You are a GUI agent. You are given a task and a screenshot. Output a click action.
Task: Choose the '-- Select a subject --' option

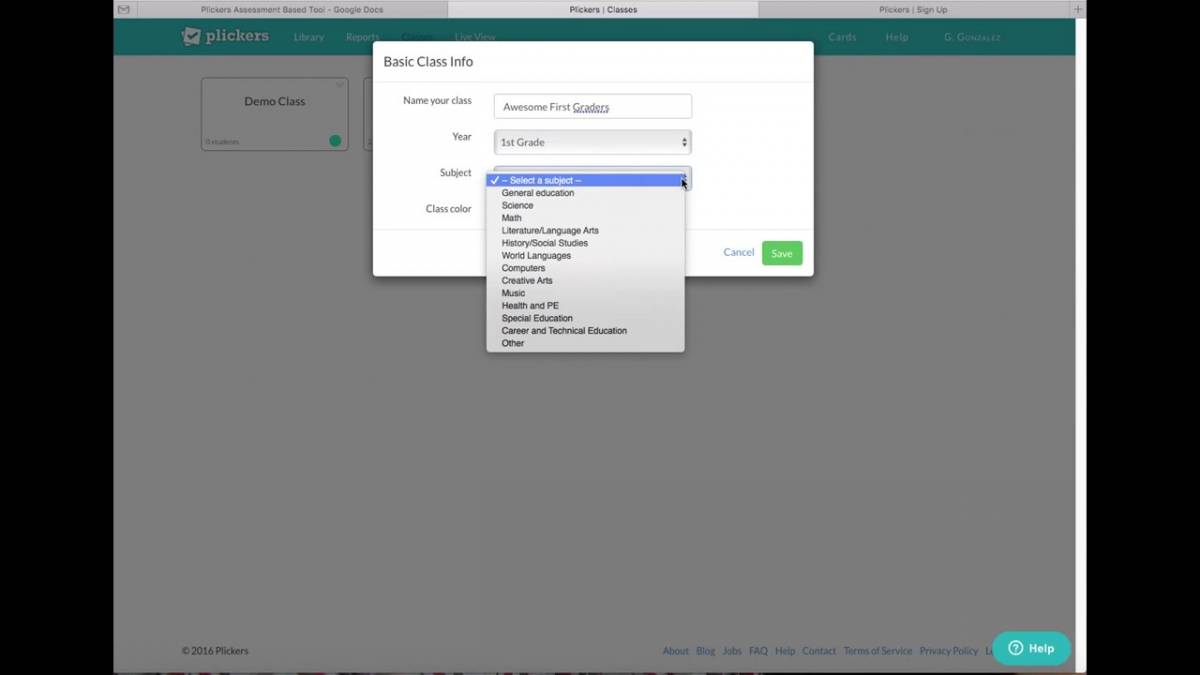pos(585,180)
